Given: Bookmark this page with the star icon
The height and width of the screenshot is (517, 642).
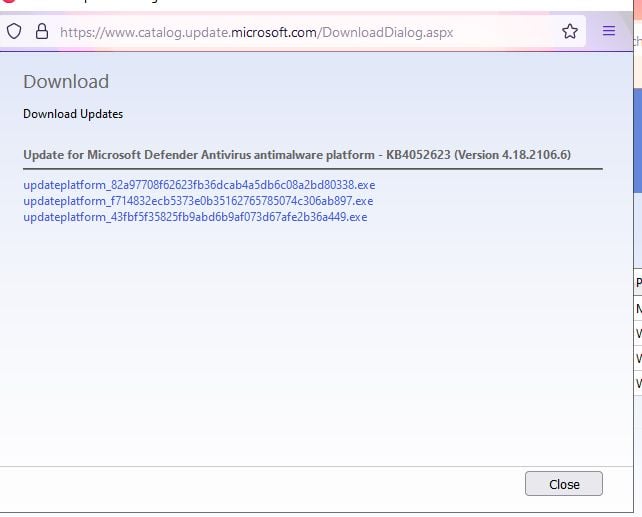Looking at the screenshot, I should pos(570,32).
